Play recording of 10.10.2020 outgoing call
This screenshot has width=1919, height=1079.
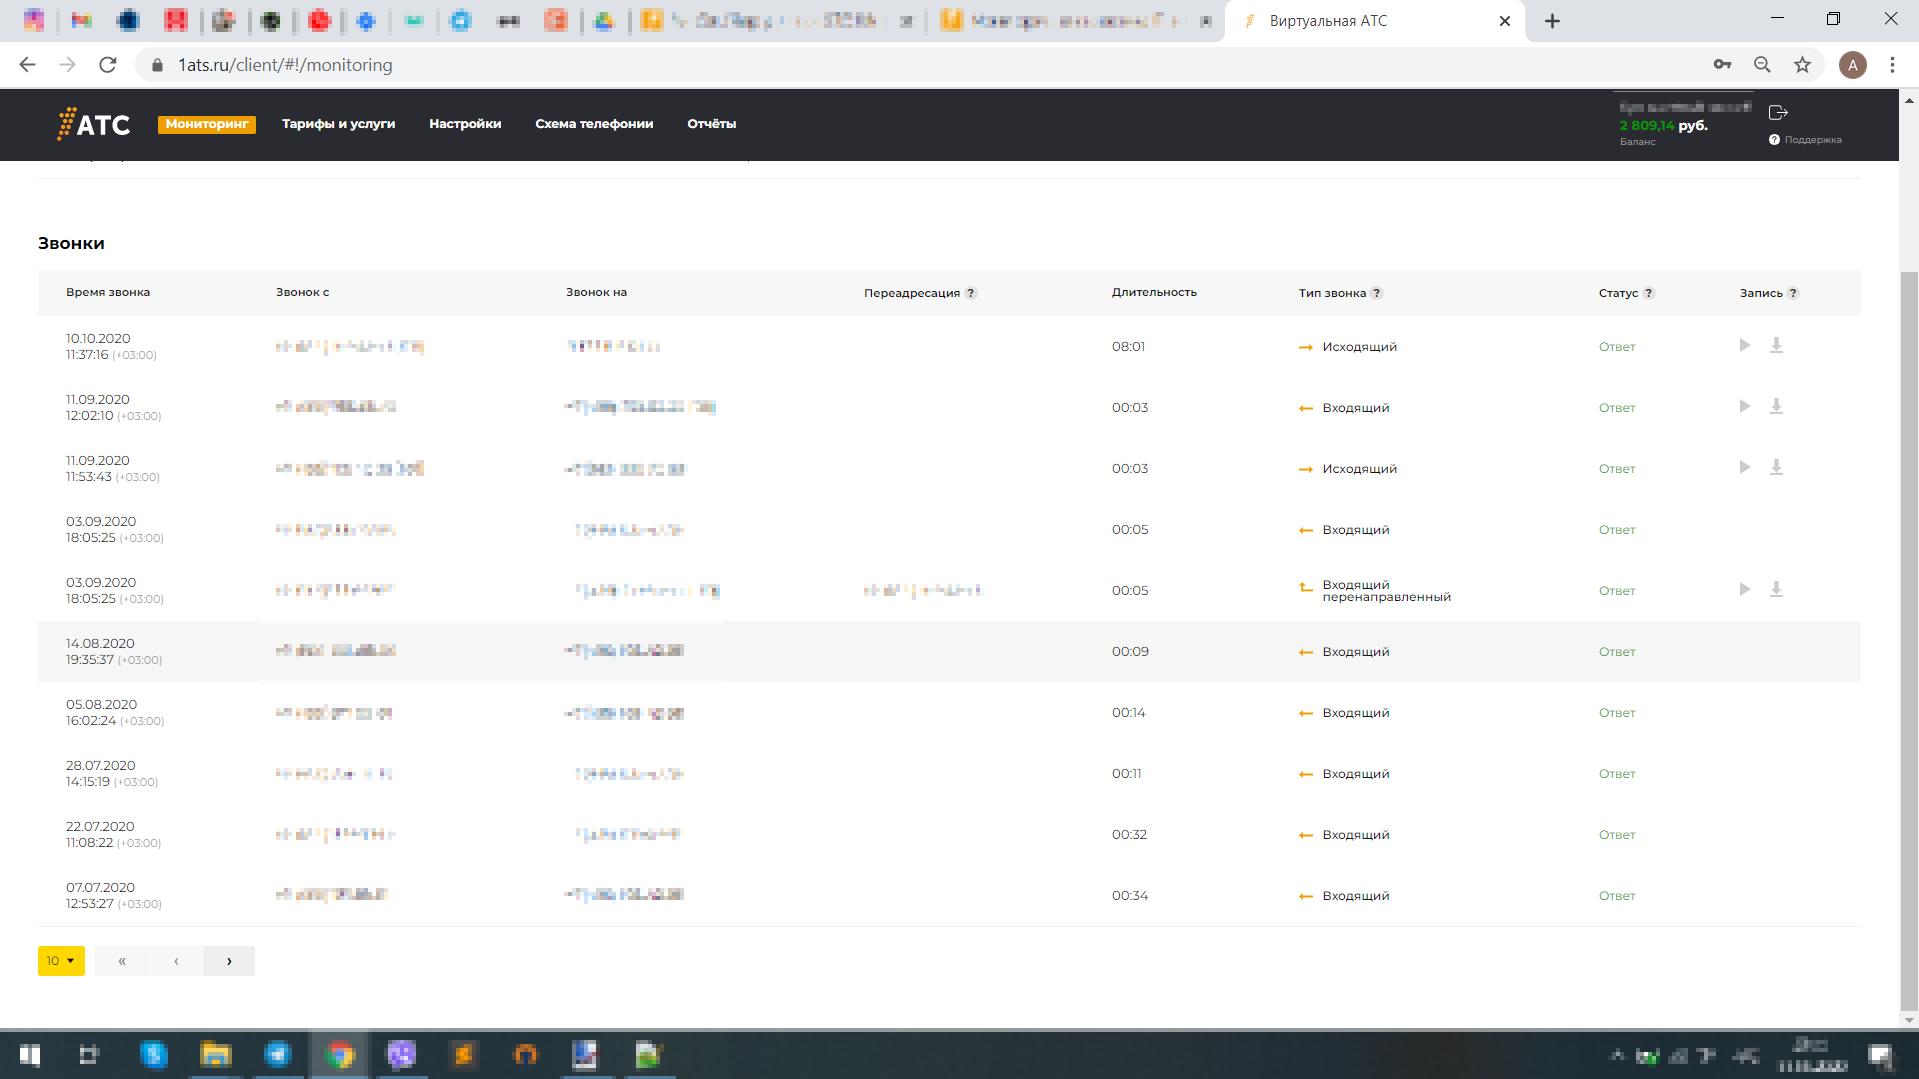coord(1744,346)
